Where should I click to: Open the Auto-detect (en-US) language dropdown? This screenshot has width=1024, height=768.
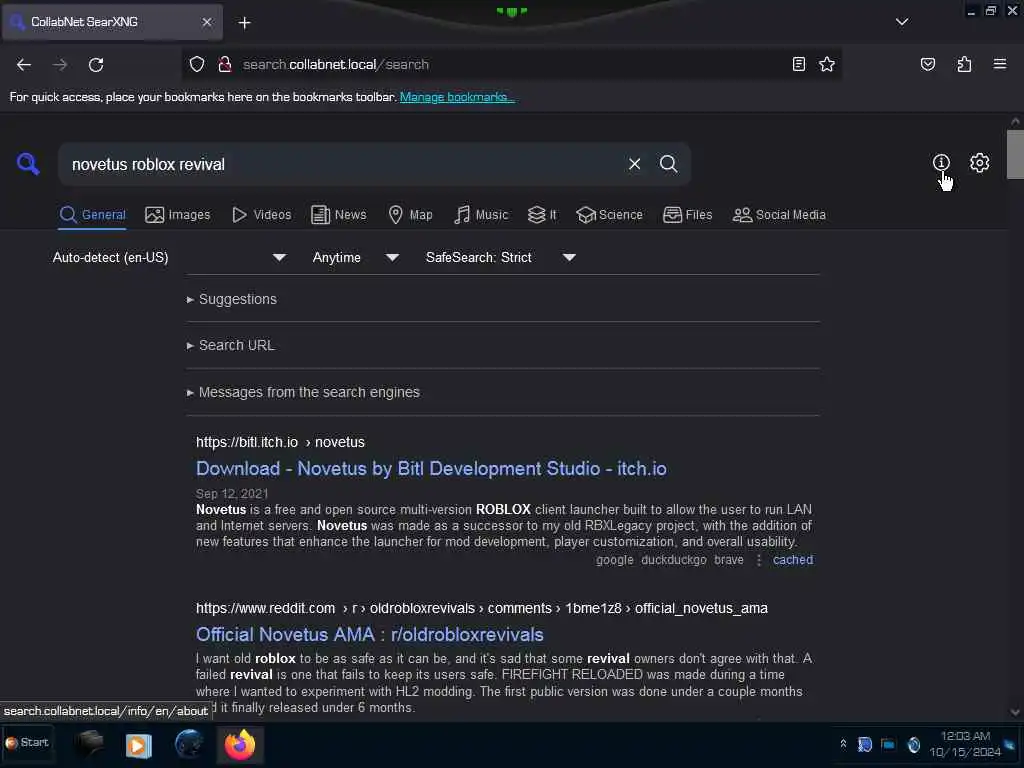169,257
